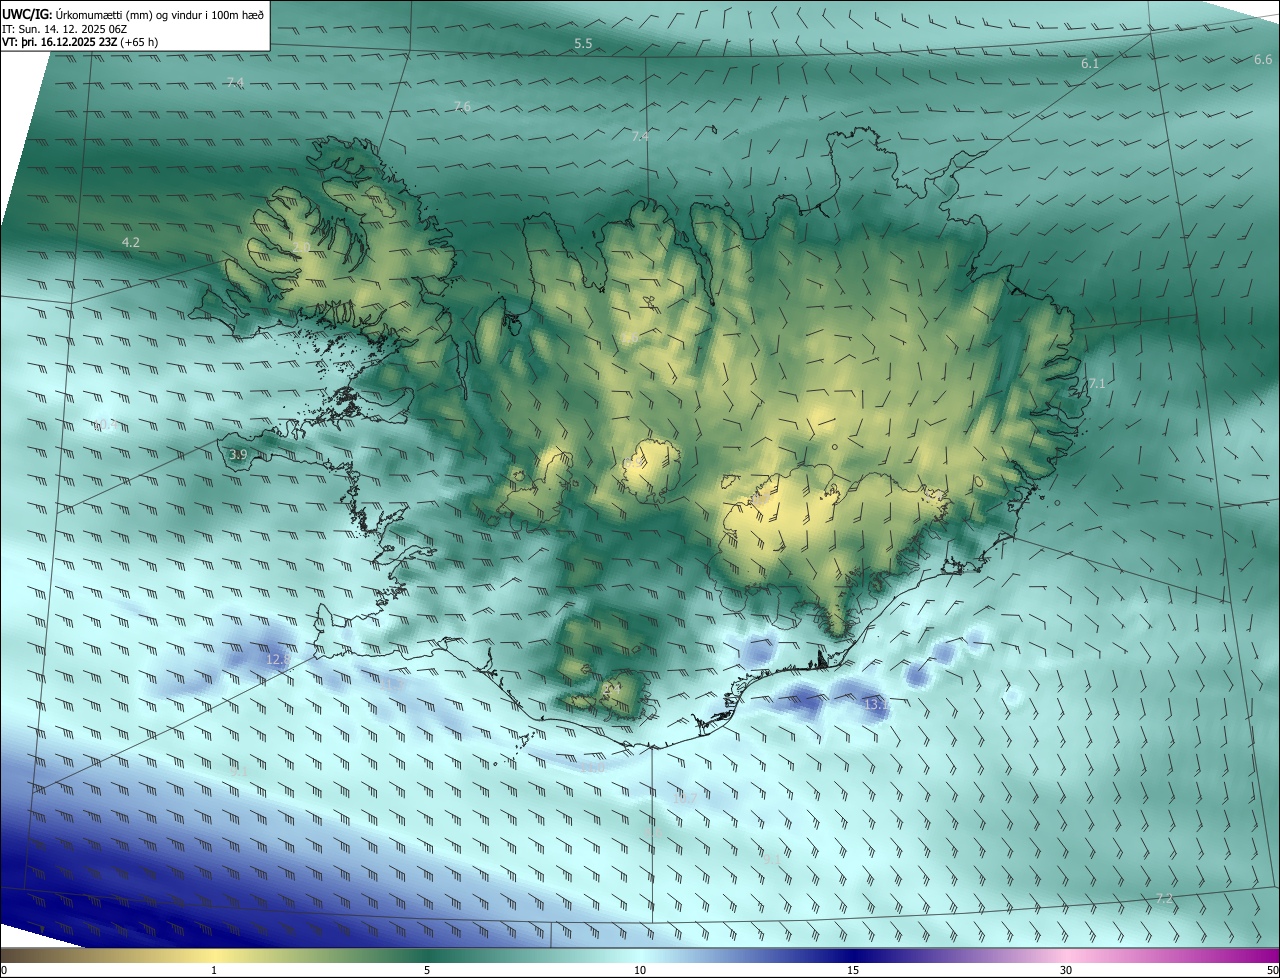Click the '5.5' value on the map
1280x978 pixels.
tap(583, 44)
